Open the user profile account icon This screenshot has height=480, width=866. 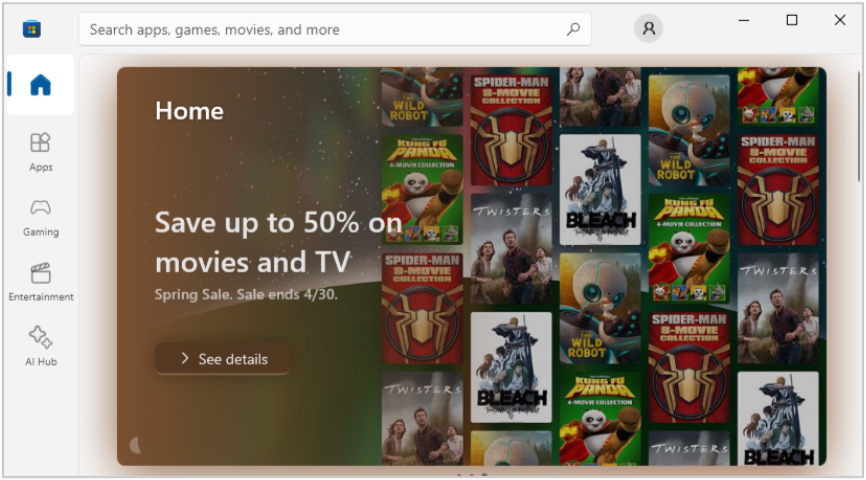click(x=648, y=29)
